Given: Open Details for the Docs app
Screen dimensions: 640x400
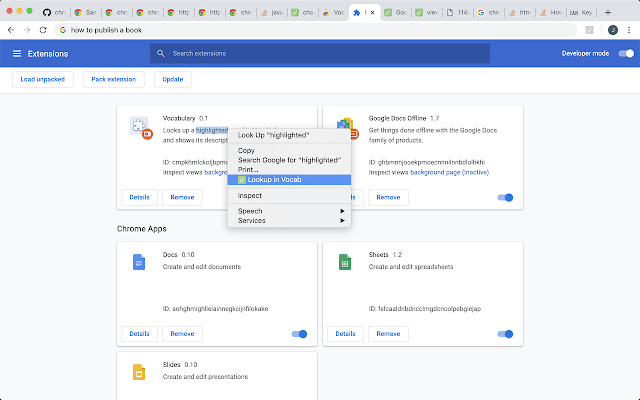Looking at the screenshot, I should pos(139,333).
